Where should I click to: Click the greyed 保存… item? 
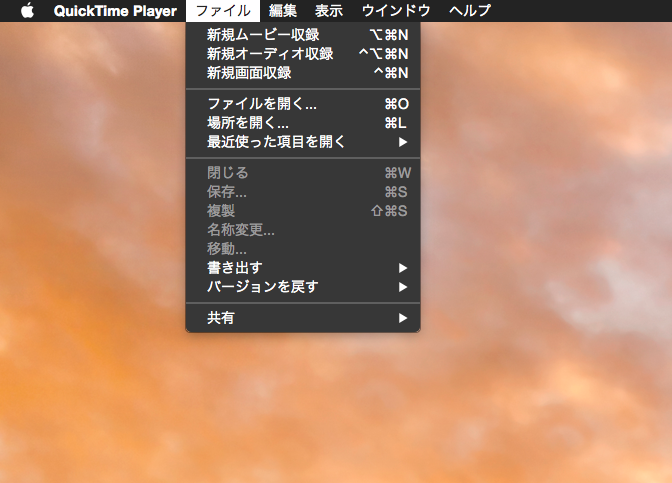(x=303, y=192)
